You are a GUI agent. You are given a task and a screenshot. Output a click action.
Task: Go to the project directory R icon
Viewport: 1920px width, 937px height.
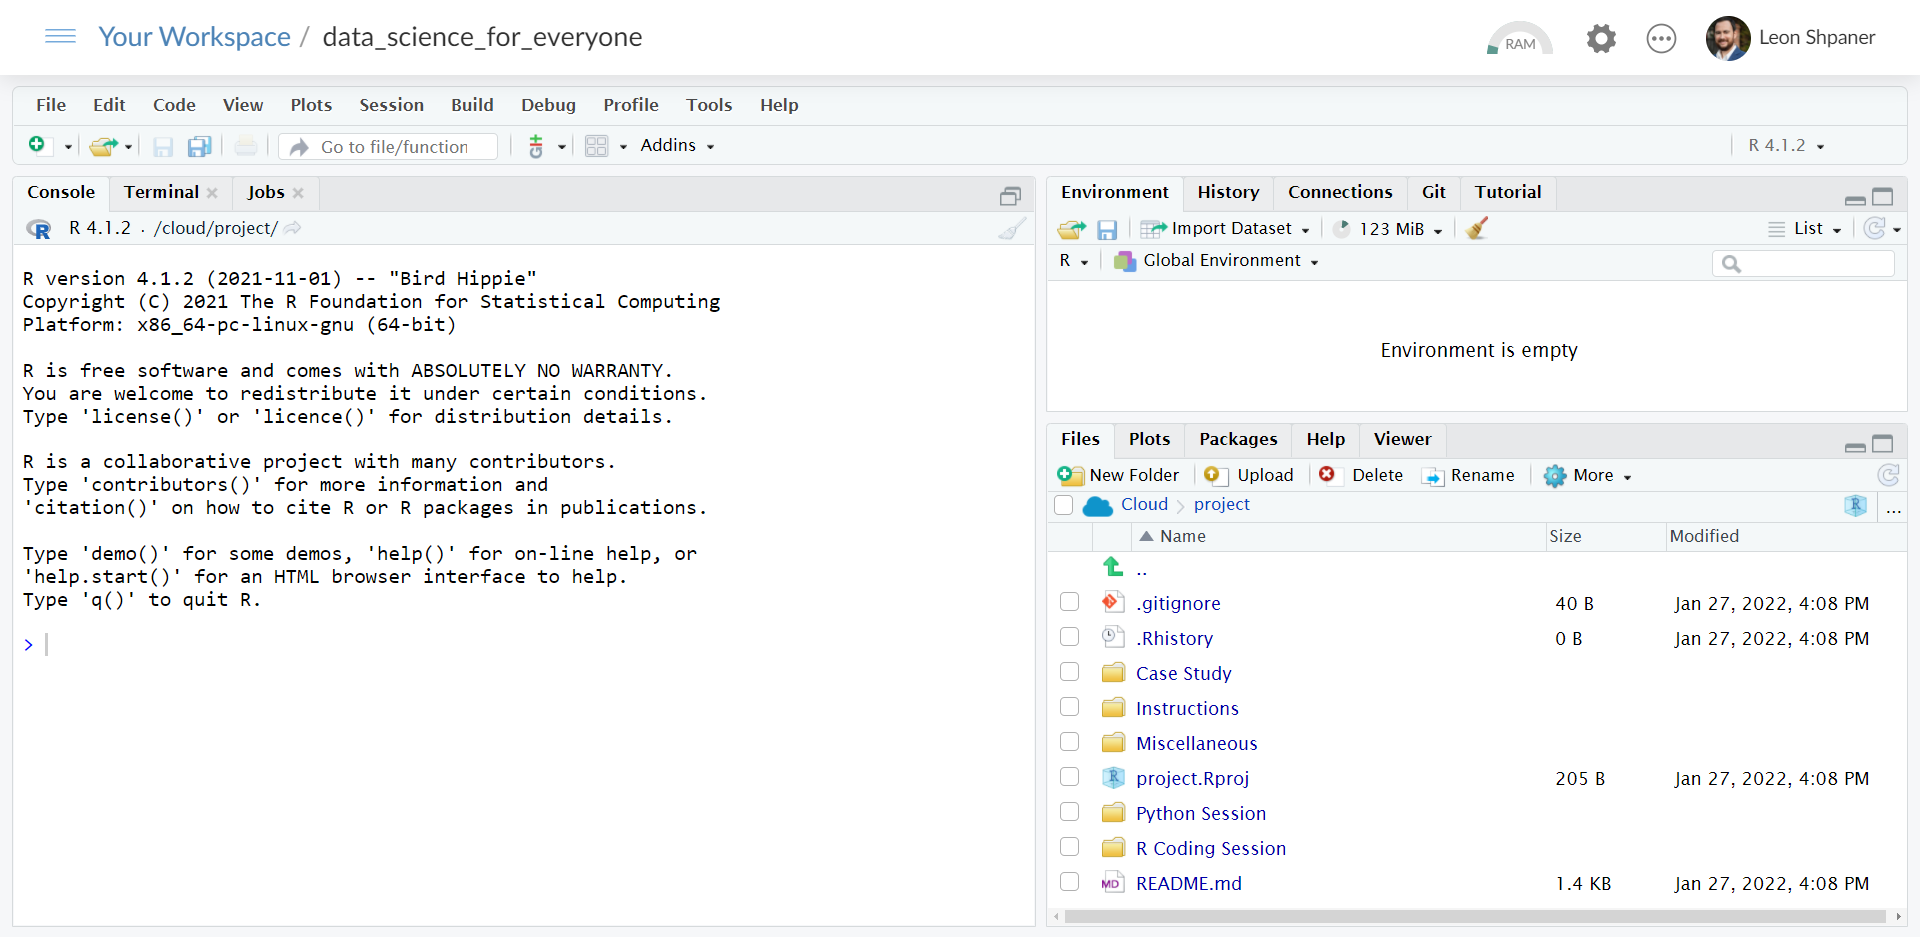tap(1855, 505)
